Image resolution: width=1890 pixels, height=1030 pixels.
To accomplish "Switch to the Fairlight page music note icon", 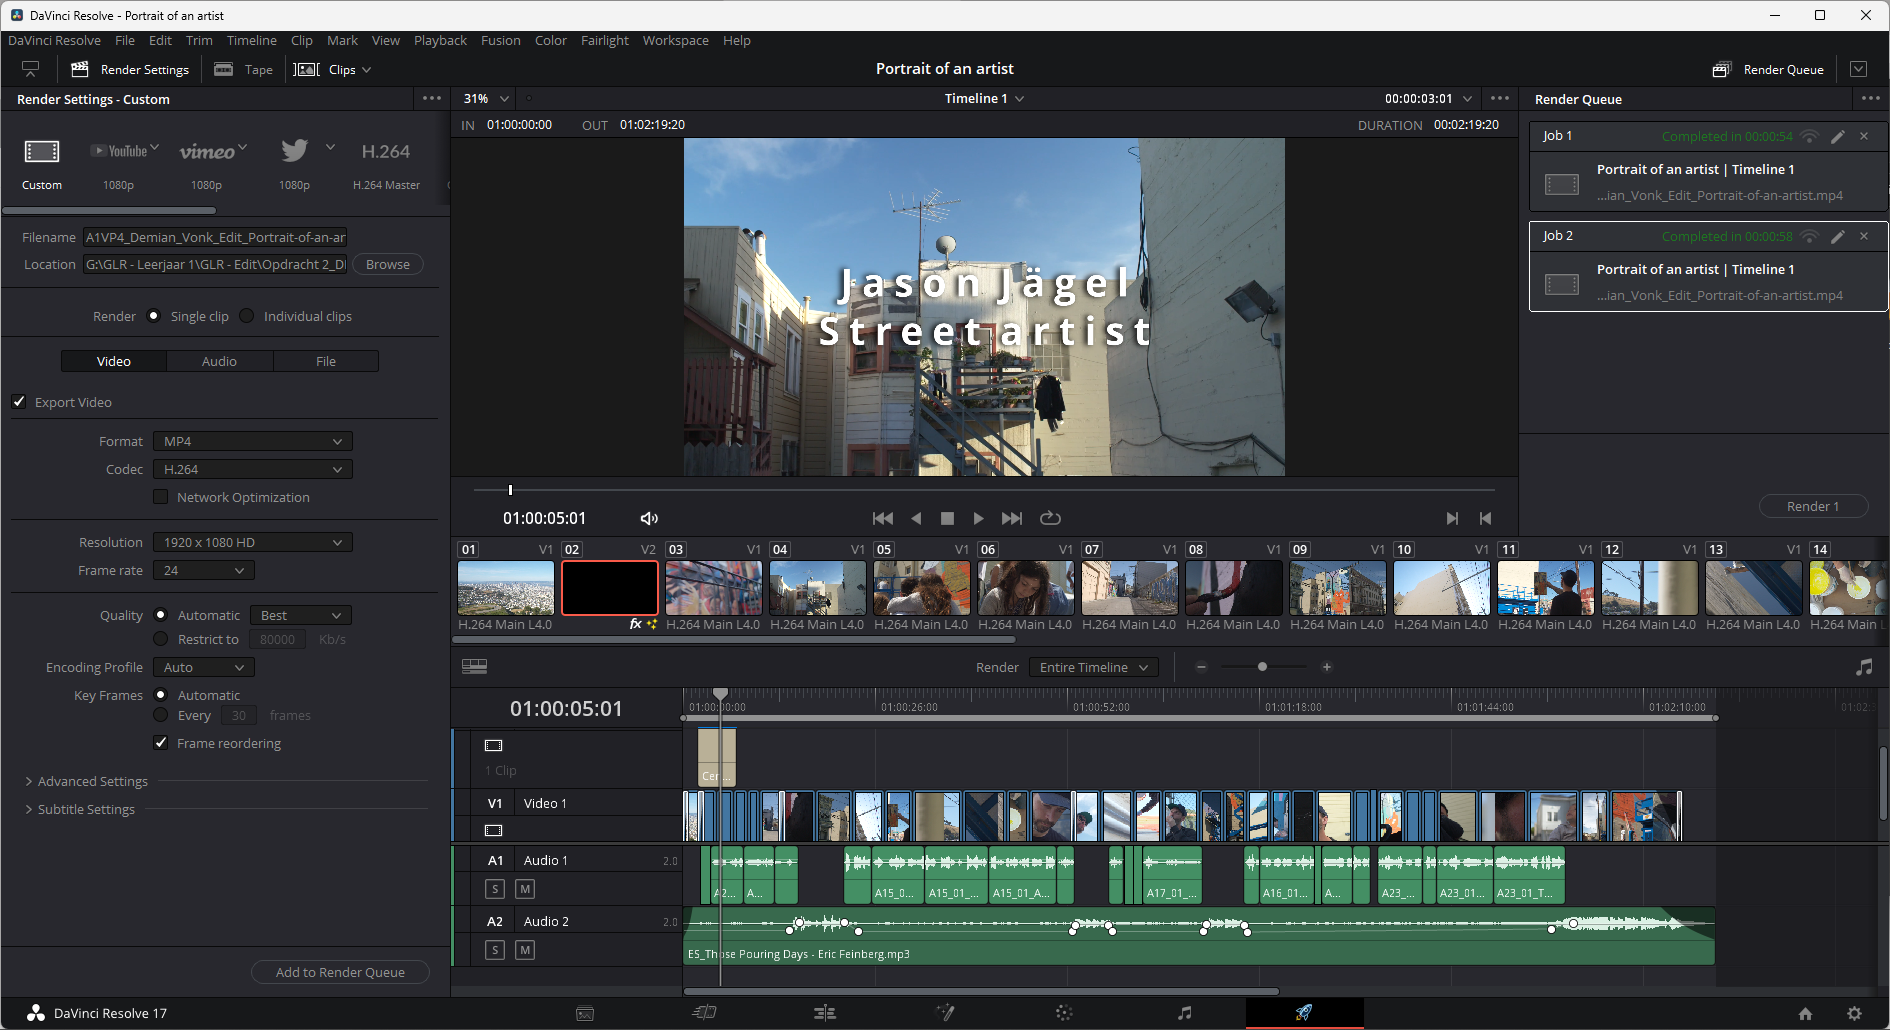I will coord(1184,1012).
